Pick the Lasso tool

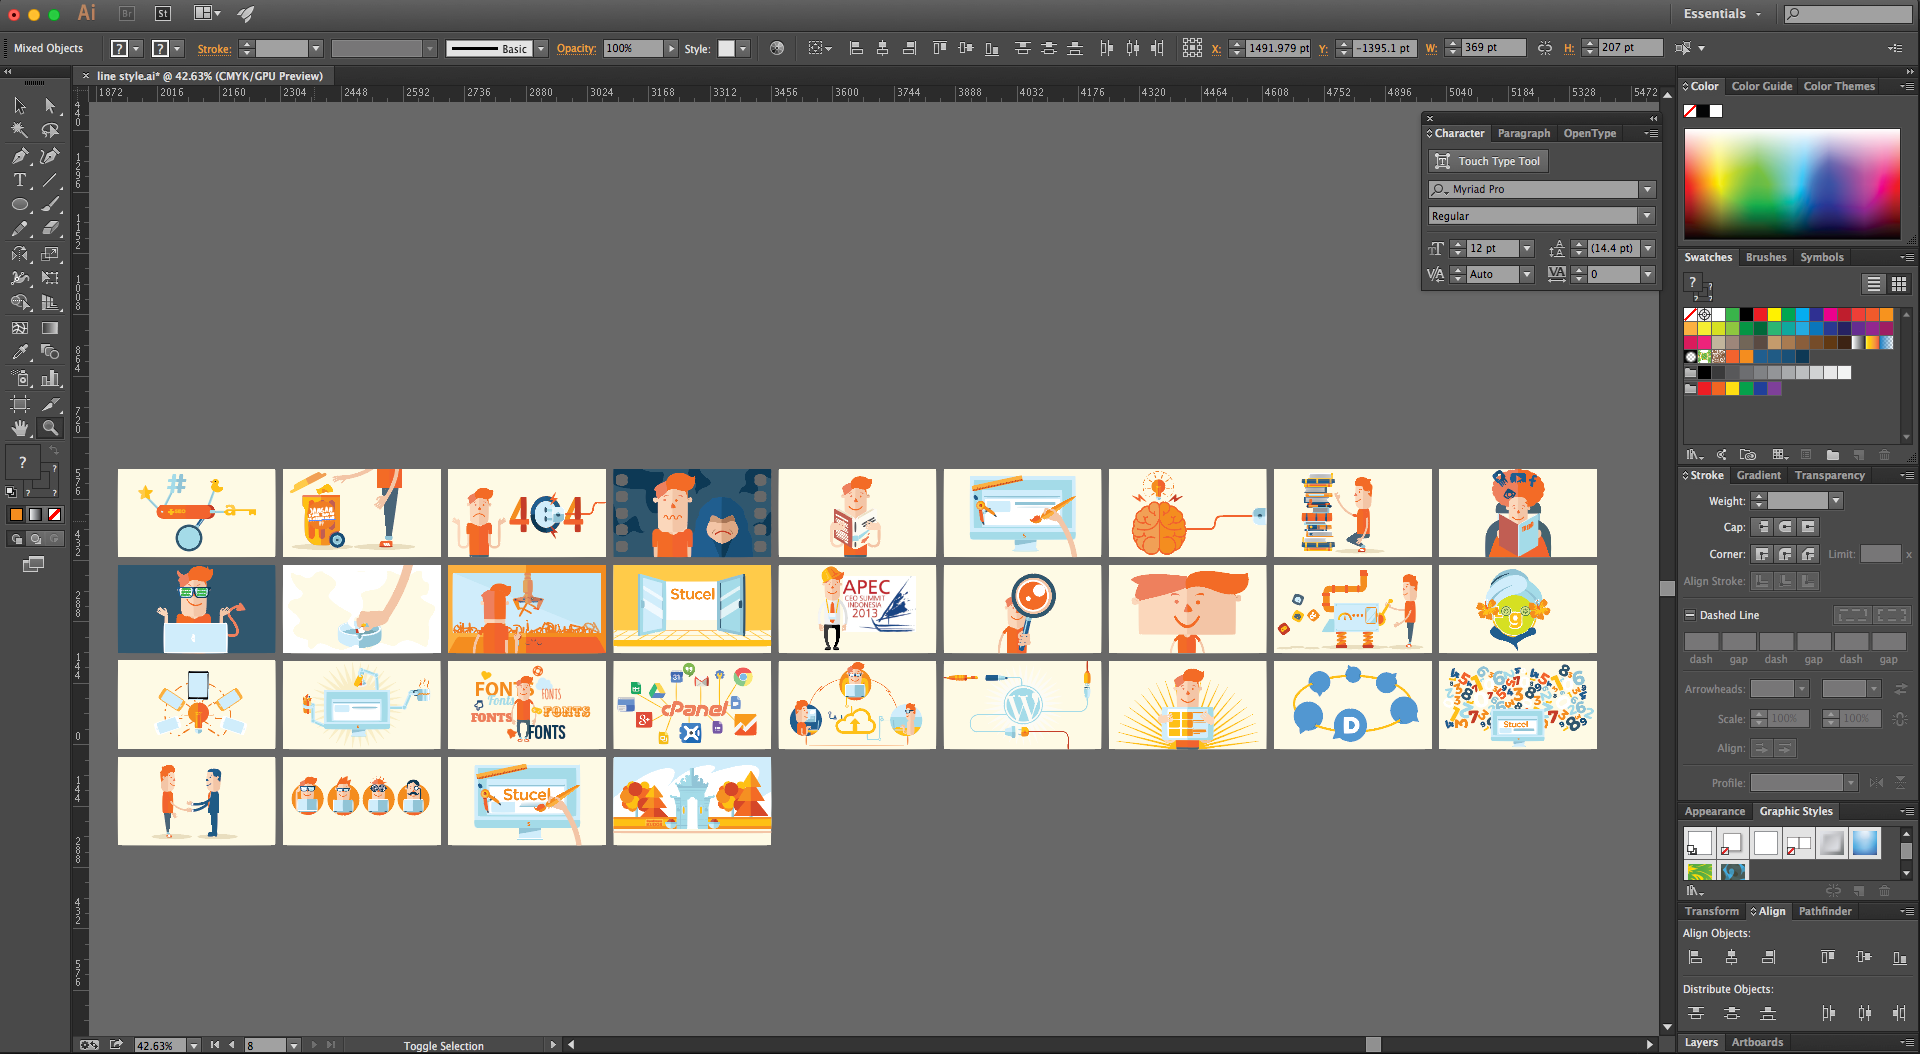pyautogui.click(x=50, y=130)
